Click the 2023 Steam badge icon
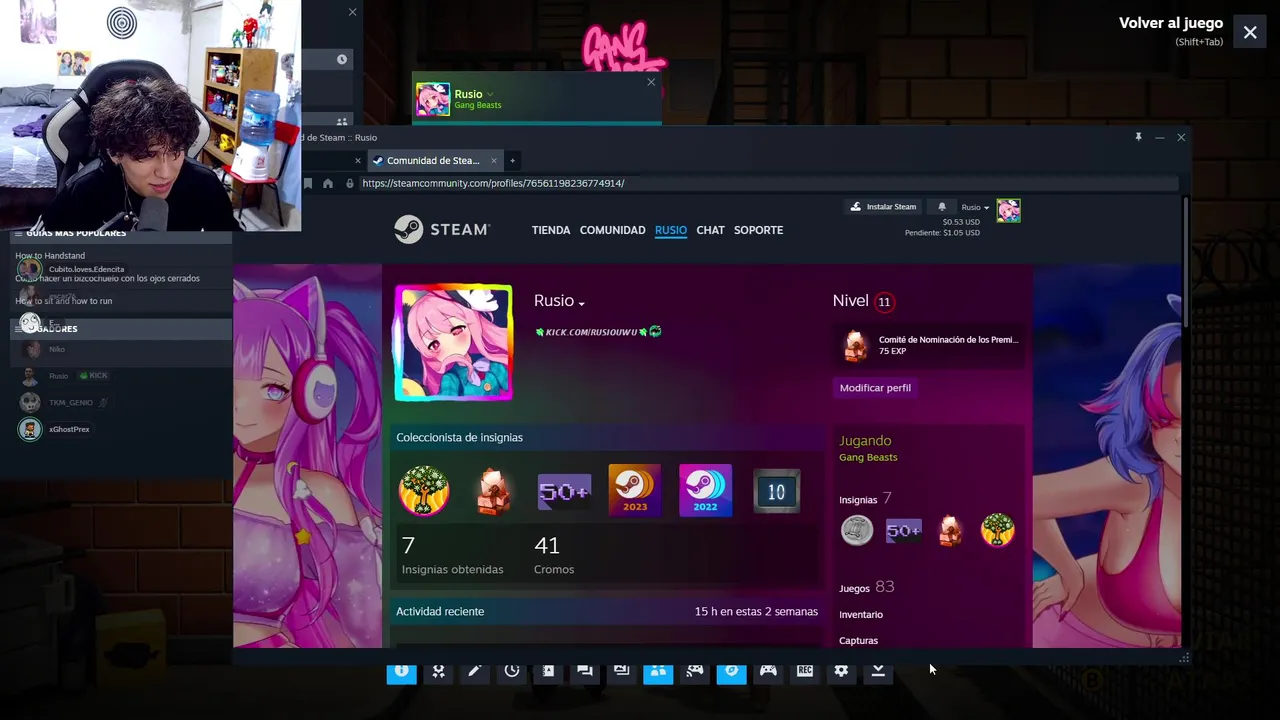 (635, 491)
